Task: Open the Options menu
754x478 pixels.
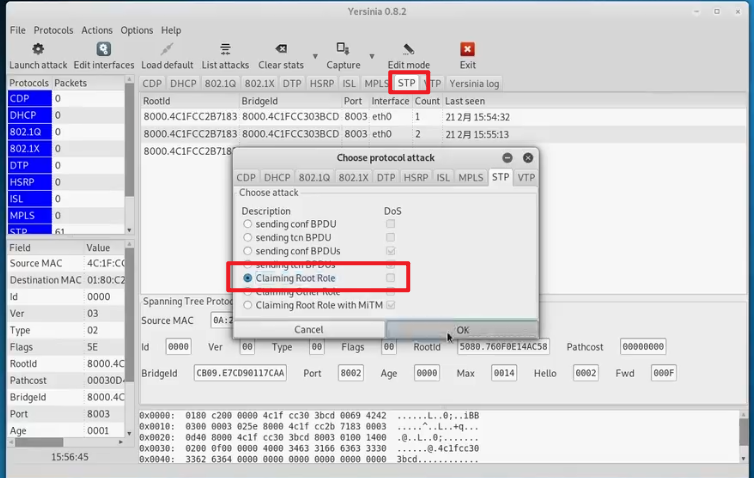Action: tap(137, 30)
